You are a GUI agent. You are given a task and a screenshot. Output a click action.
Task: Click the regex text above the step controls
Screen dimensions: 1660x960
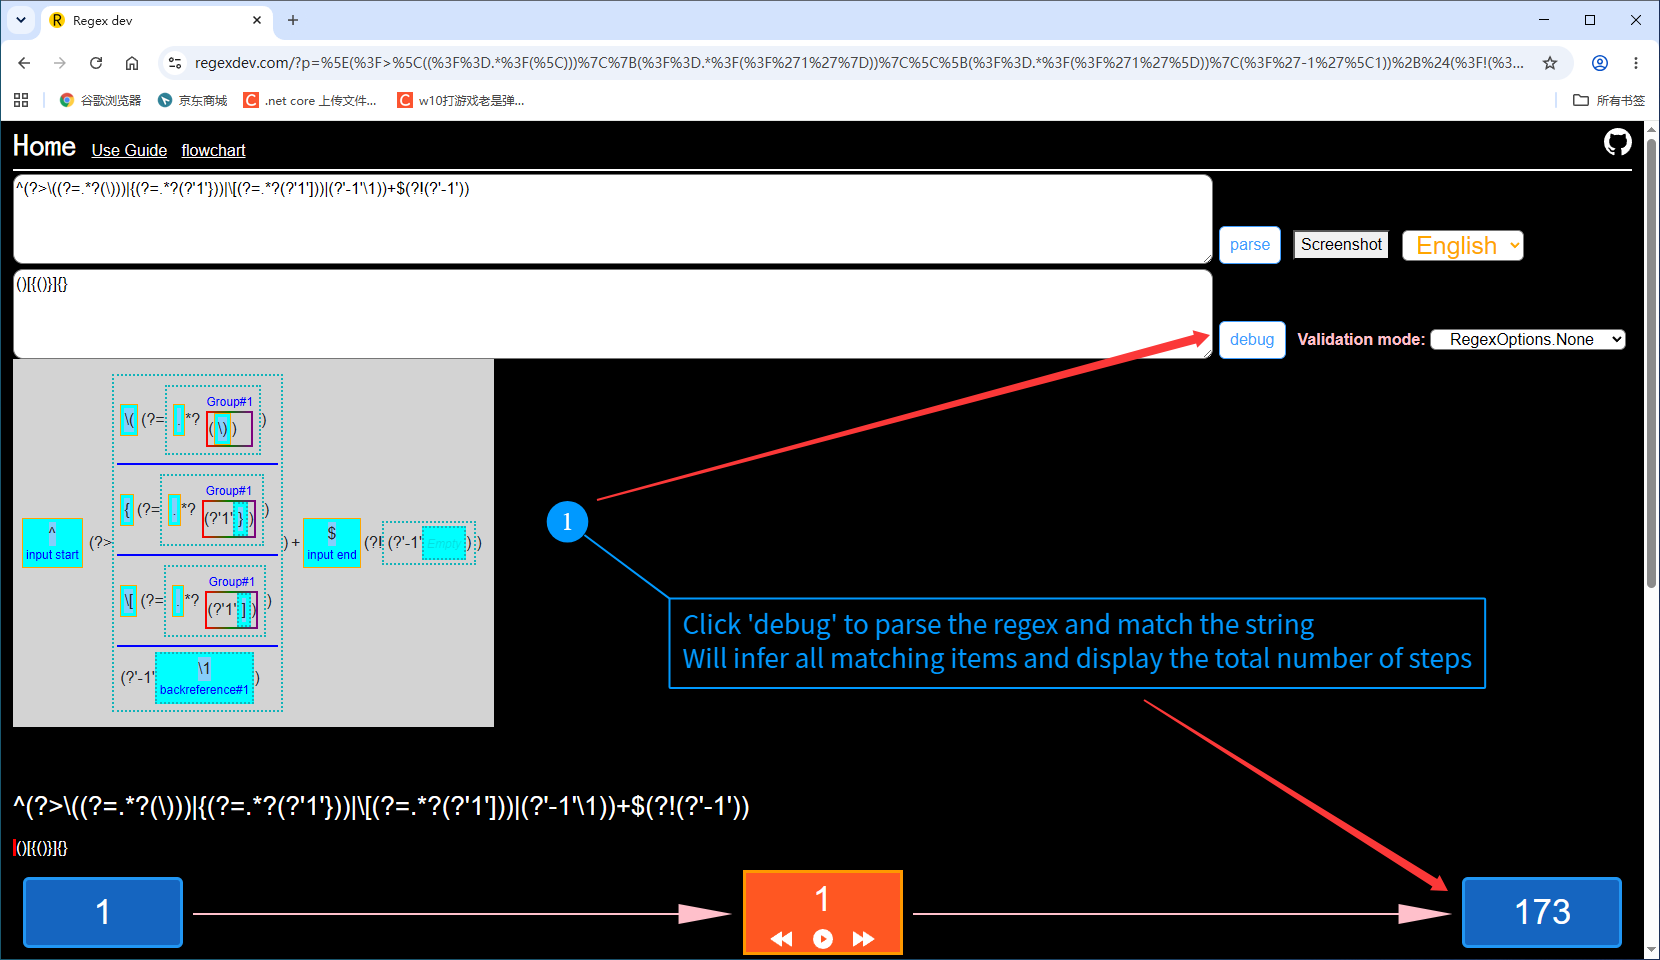(x=381, y=806)
